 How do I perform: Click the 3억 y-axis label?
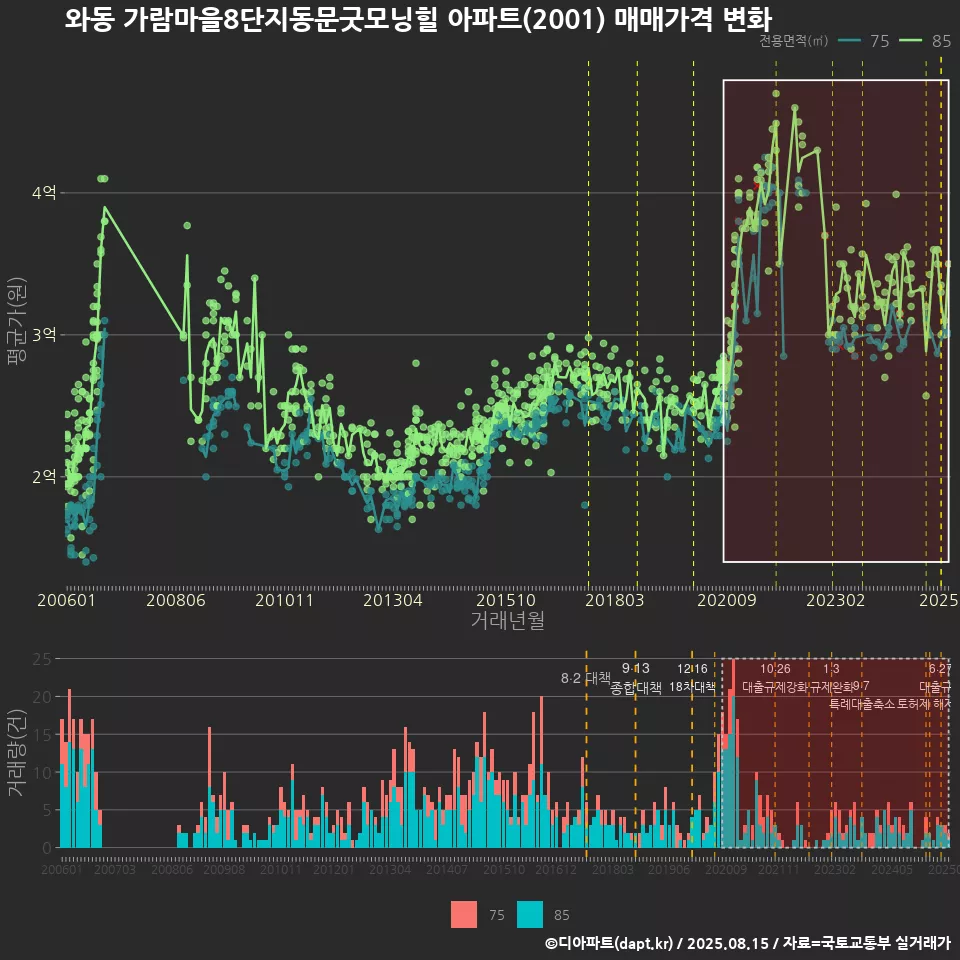(x=44, y=335)
